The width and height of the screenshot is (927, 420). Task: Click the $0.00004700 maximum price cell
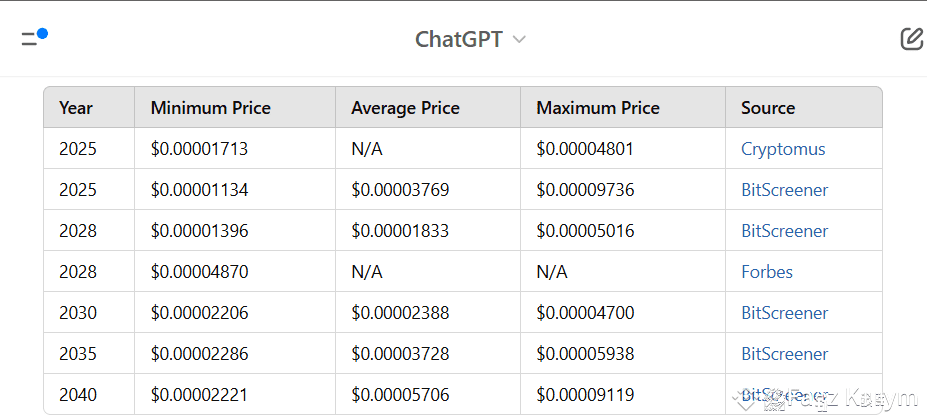click(585, 313)
